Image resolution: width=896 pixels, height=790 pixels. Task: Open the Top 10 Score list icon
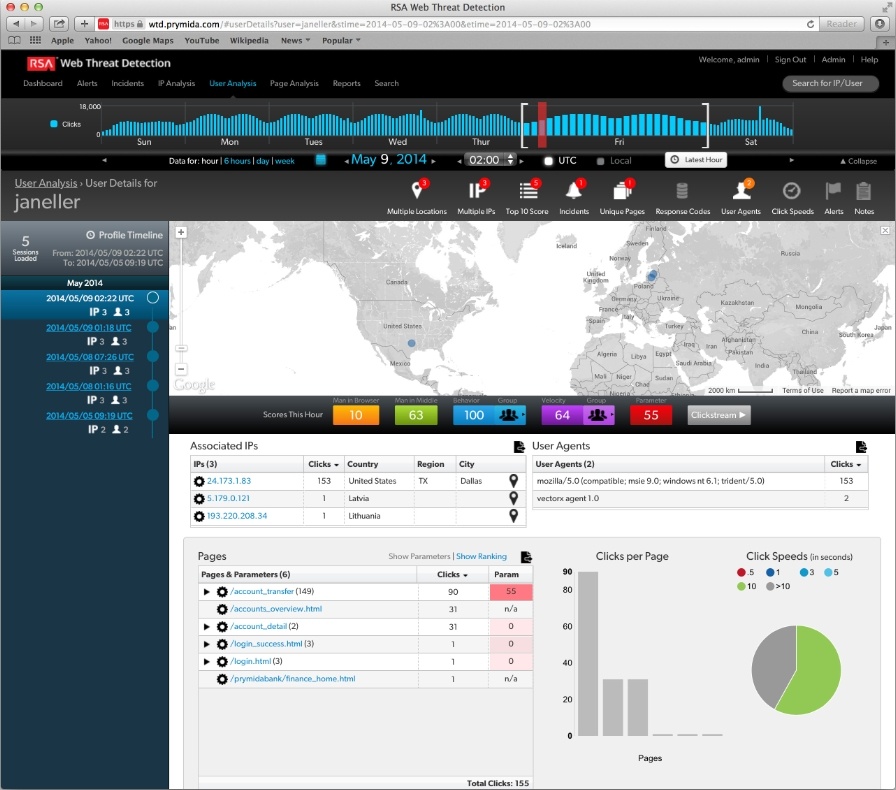(527, 190)
